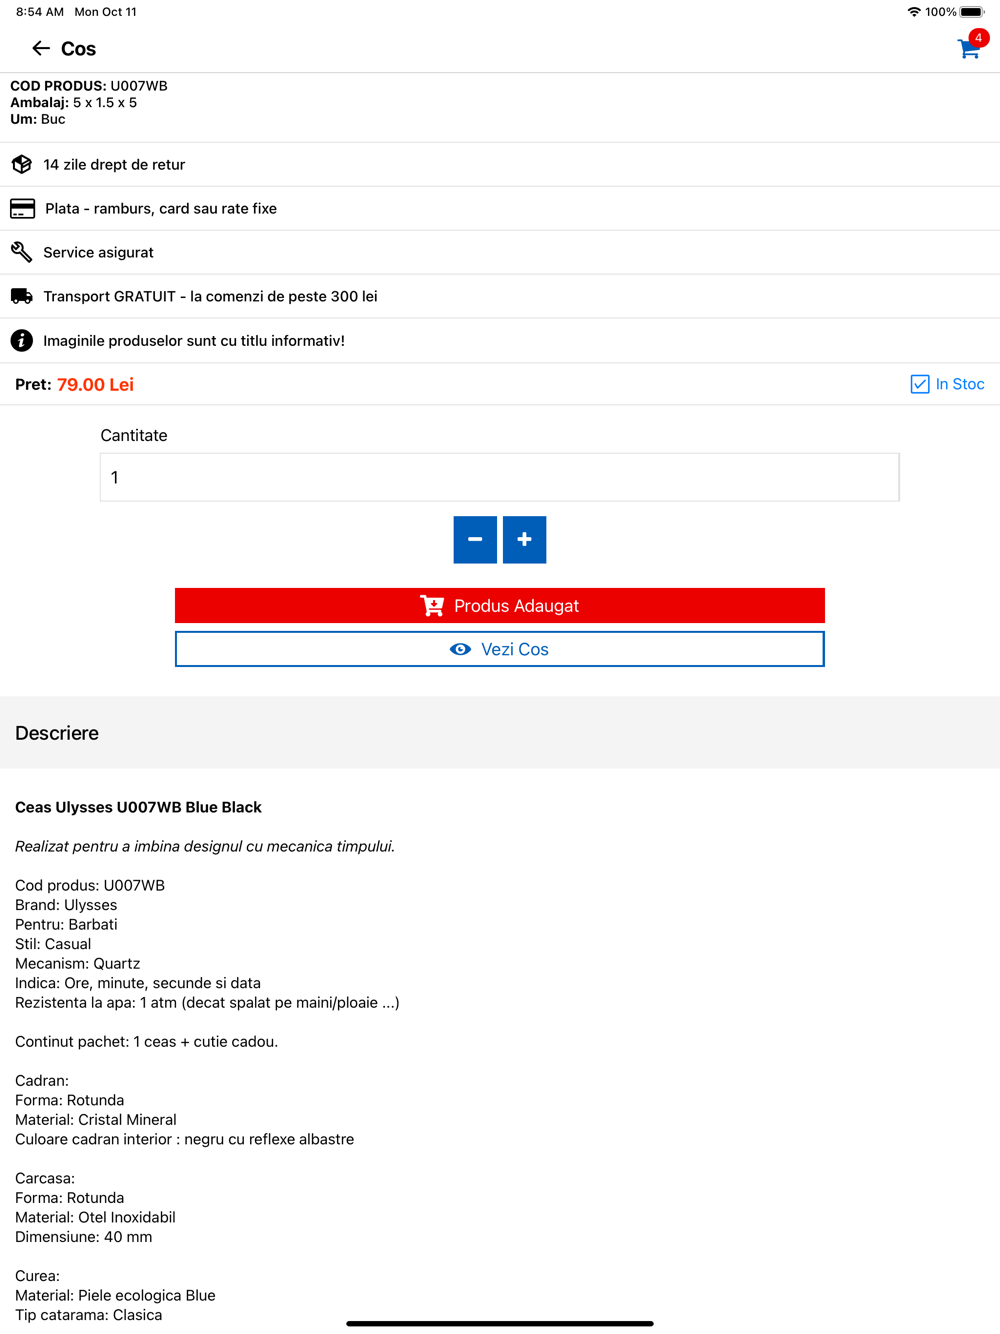
Task: Tap the 'COD PRODUS: U007WB' line
Action: [89, 86]
